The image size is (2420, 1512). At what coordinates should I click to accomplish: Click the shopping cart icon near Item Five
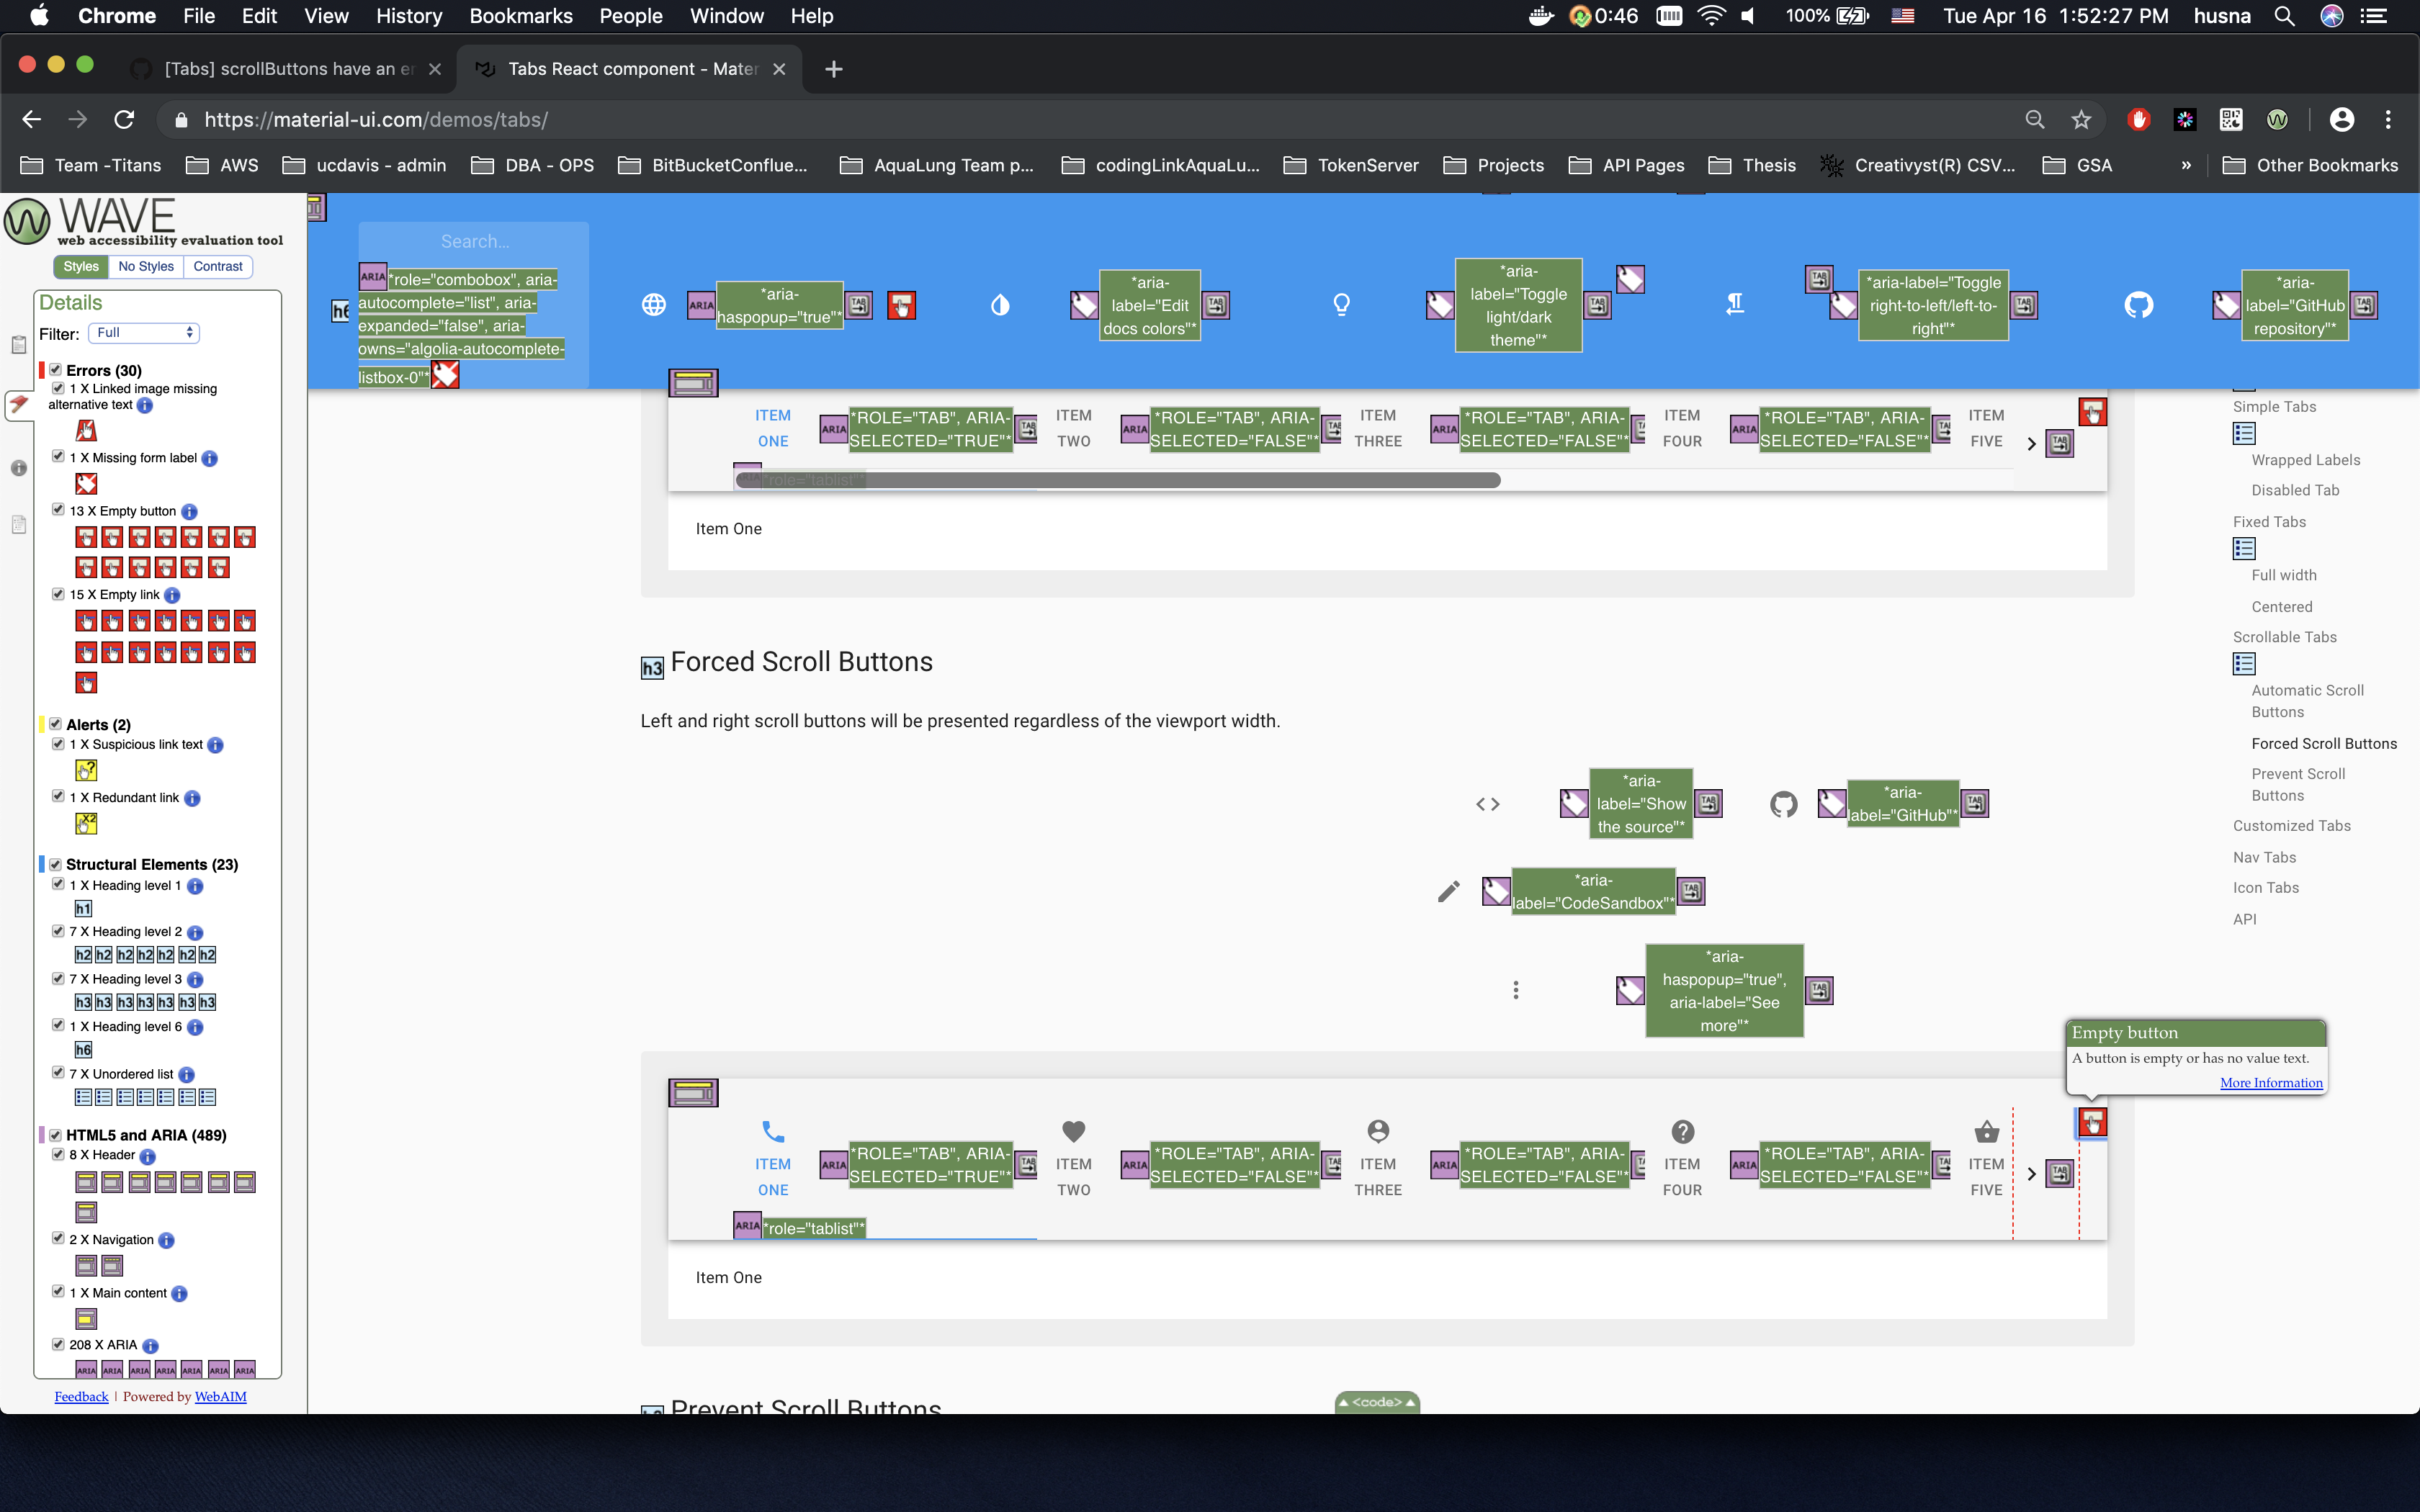1986,1131
